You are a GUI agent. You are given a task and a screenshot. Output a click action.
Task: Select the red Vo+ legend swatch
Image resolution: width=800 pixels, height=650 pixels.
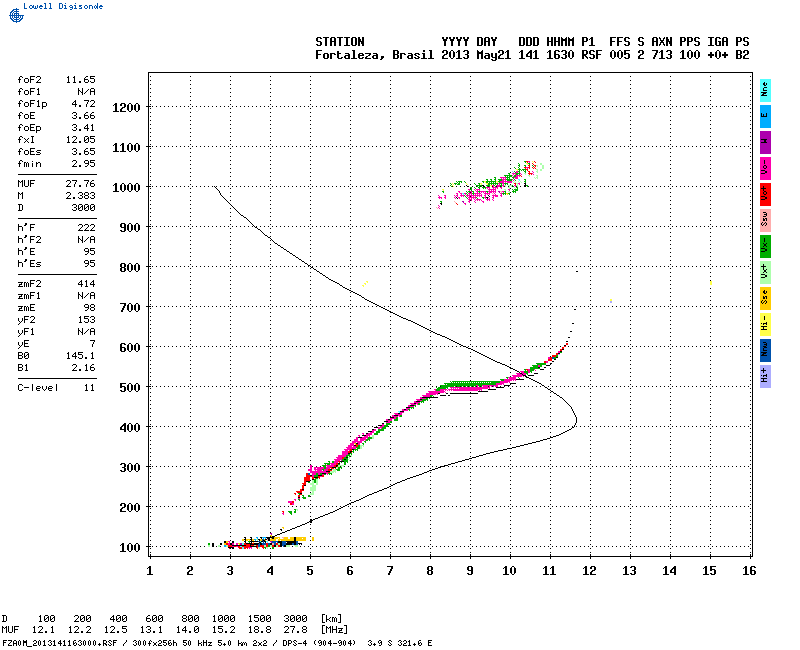(765, 194)
